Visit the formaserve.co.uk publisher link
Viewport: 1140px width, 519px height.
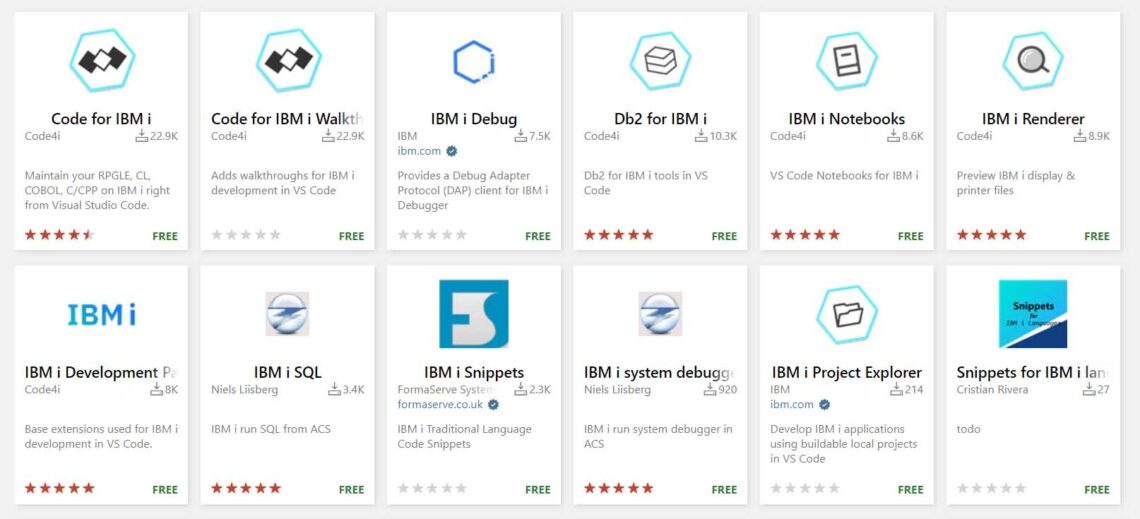click(441, 405)
